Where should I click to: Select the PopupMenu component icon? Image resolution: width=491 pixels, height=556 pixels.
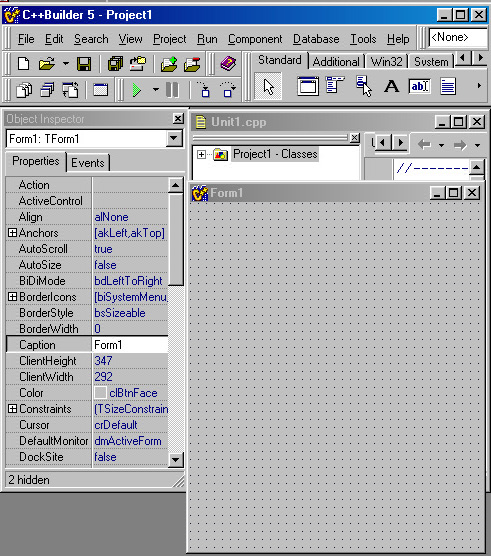[364, 86]
